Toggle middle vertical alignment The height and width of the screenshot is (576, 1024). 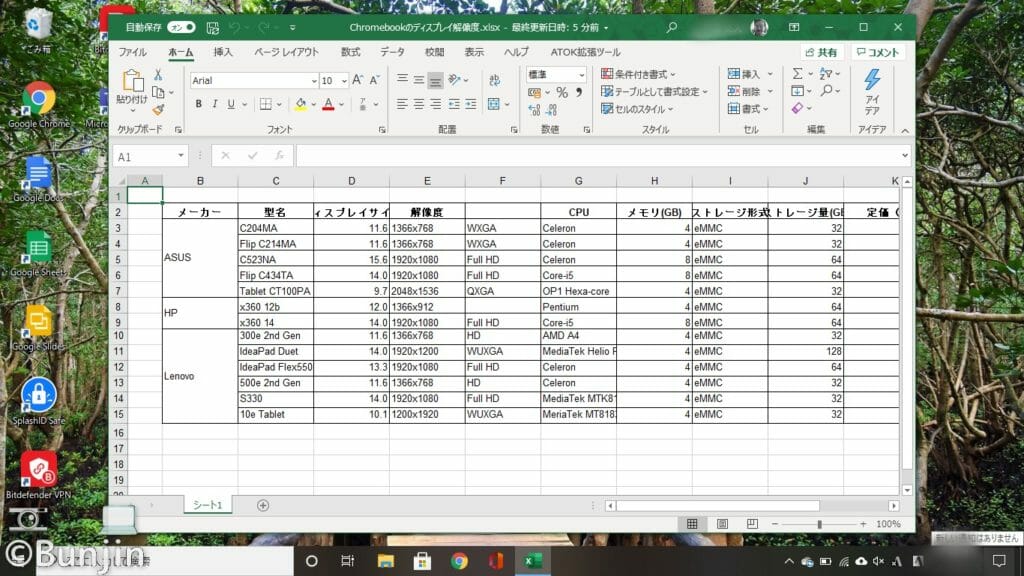419,80
